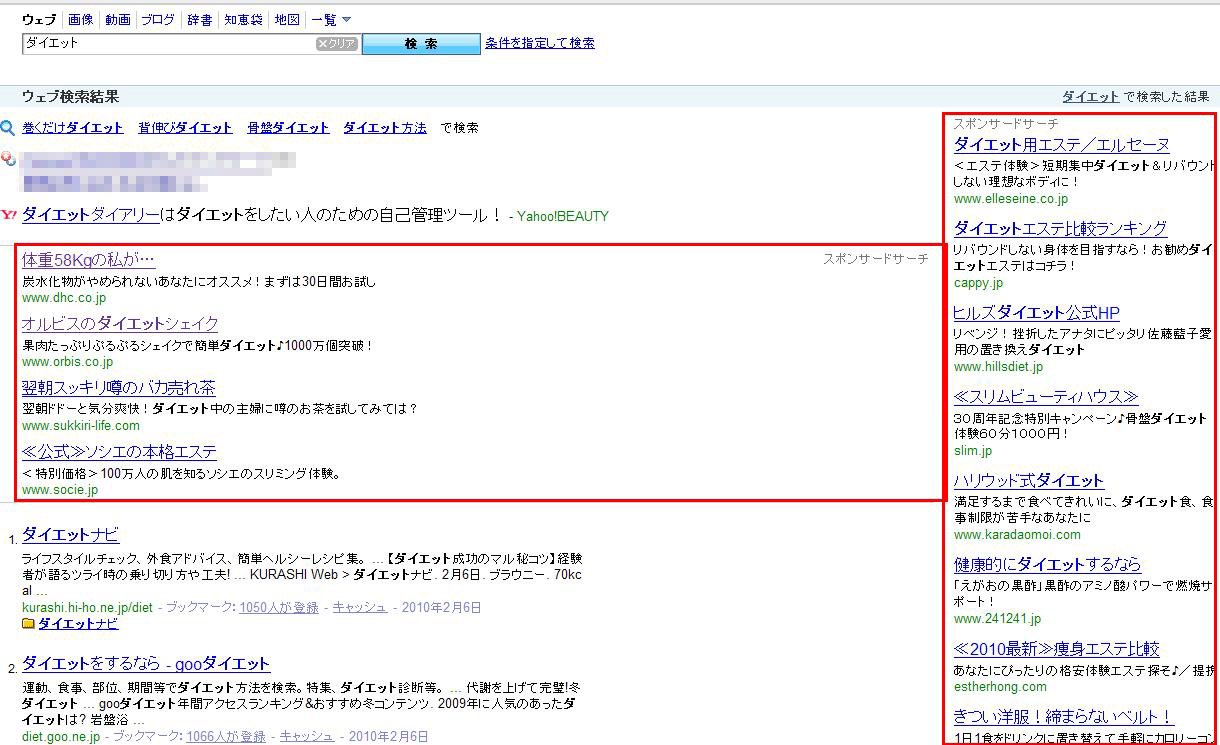
Task: Switch to the 知恵袋 search tab
Action: [x=243, y=19]
